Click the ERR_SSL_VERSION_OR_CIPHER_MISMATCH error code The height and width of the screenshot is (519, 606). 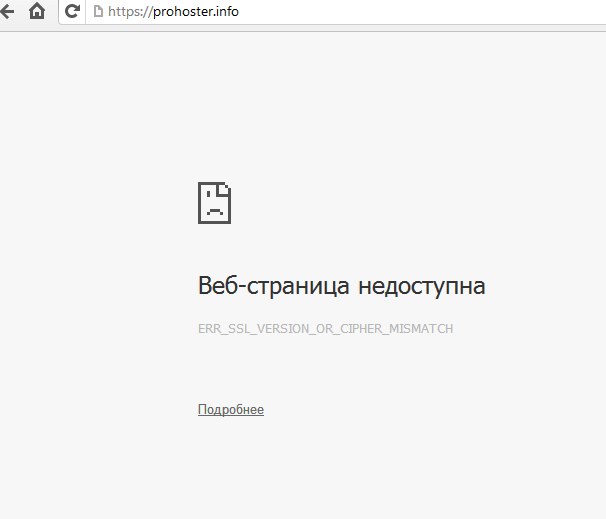pyautogui.click(x=326, y=329)
